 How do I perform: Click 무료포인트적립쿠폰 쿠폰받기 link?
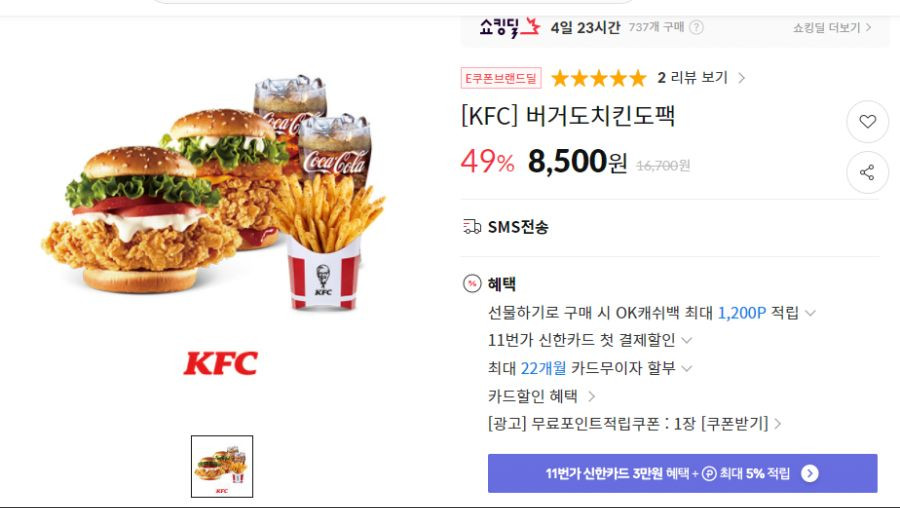pyautogui.click(x=634, y=424)
